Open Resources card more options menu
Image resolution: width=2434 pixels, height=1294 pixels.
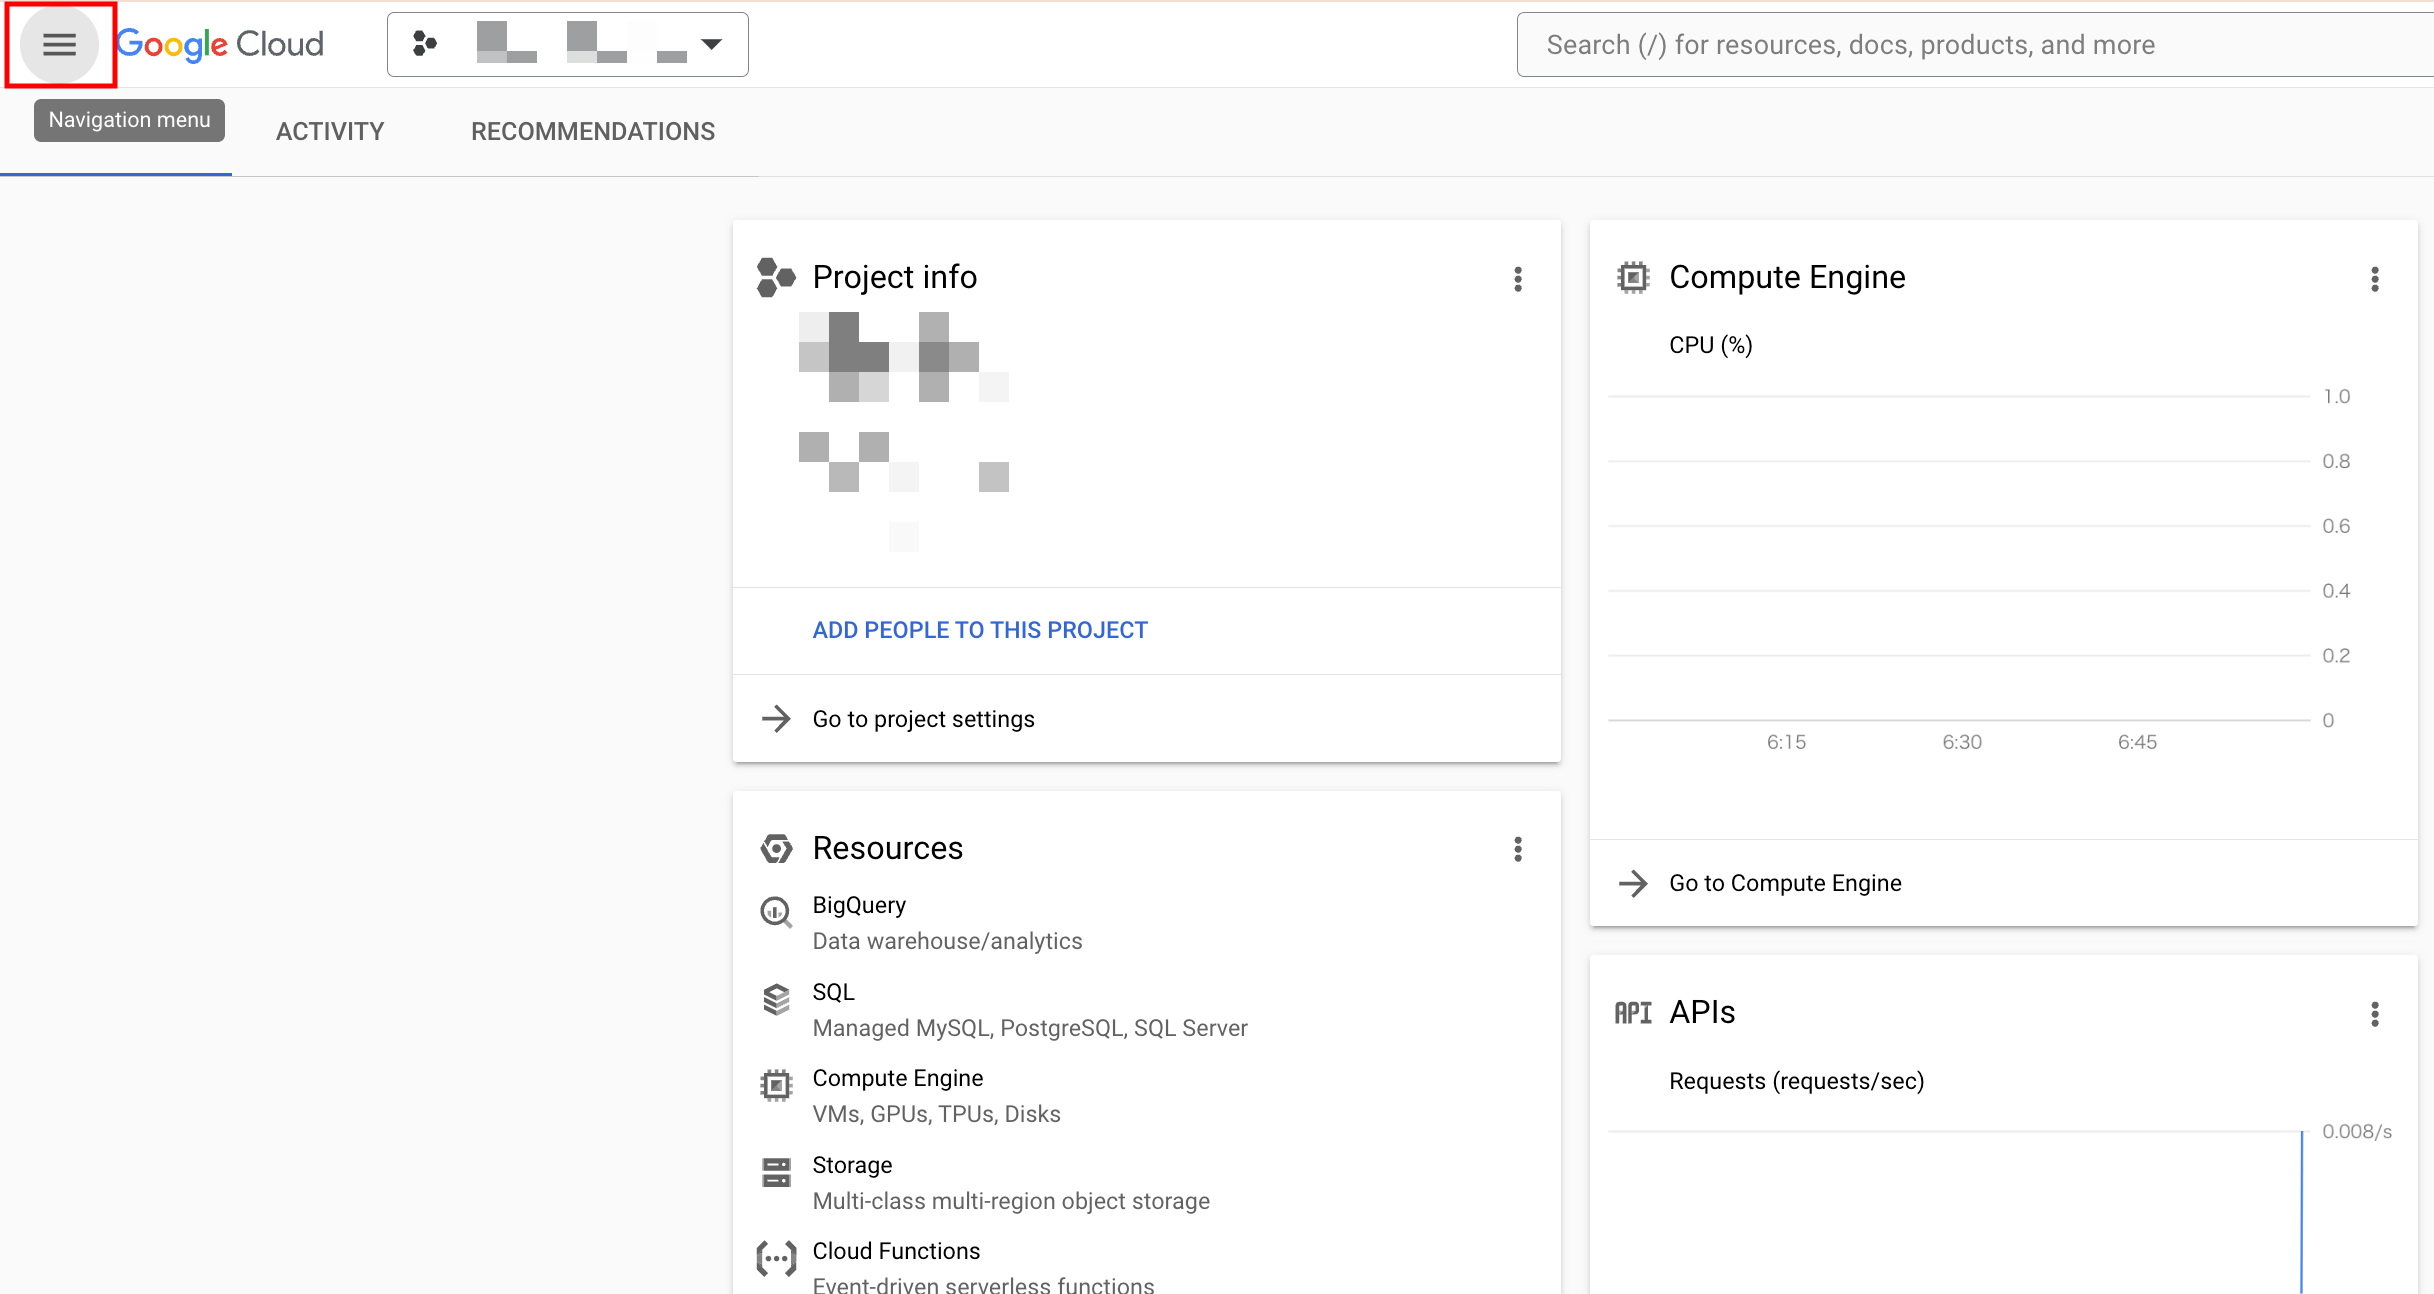(1517, 849)
